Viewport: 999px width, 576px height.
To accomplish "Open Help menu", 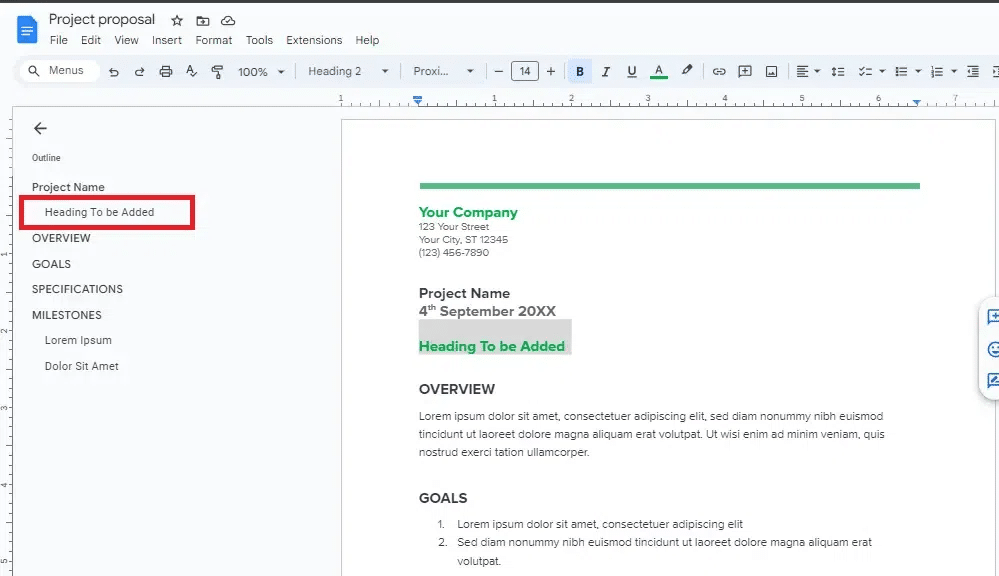I will 367,40.
